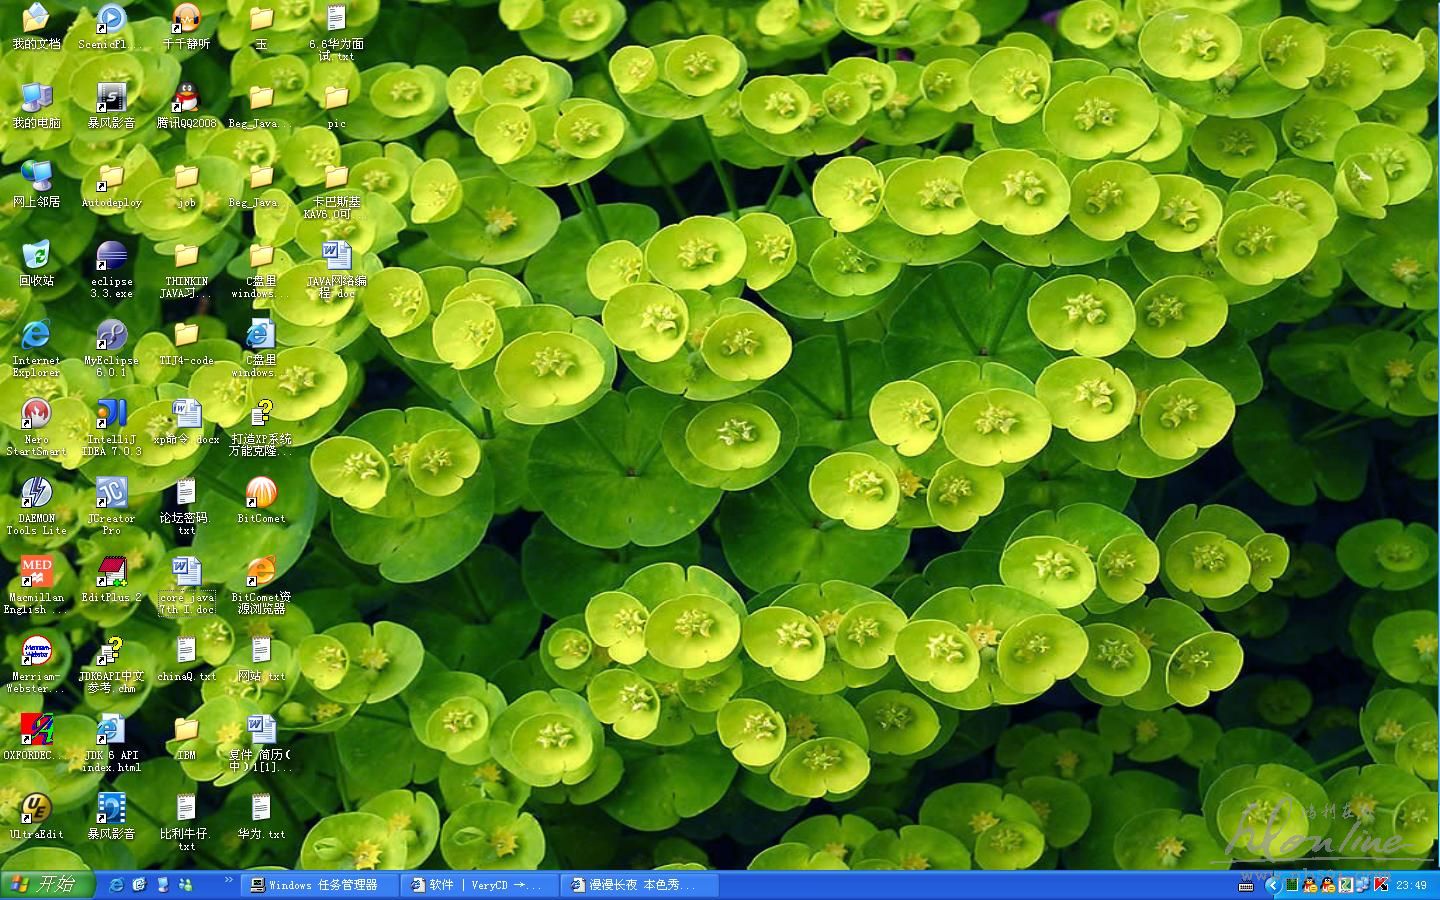Image resolution: width=1440 pixels, height=900 pixels.
Task: Expand hidden tray icons with the arrow
Action: point(1272,885)
